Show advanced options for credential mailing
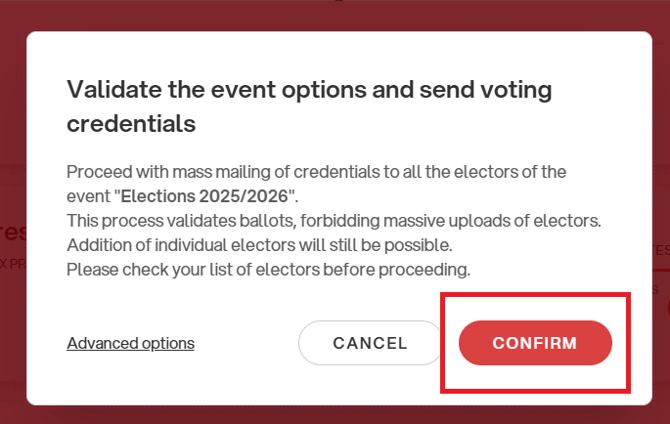This screenshot has height=424, width=670. click(x=131, y=343)
